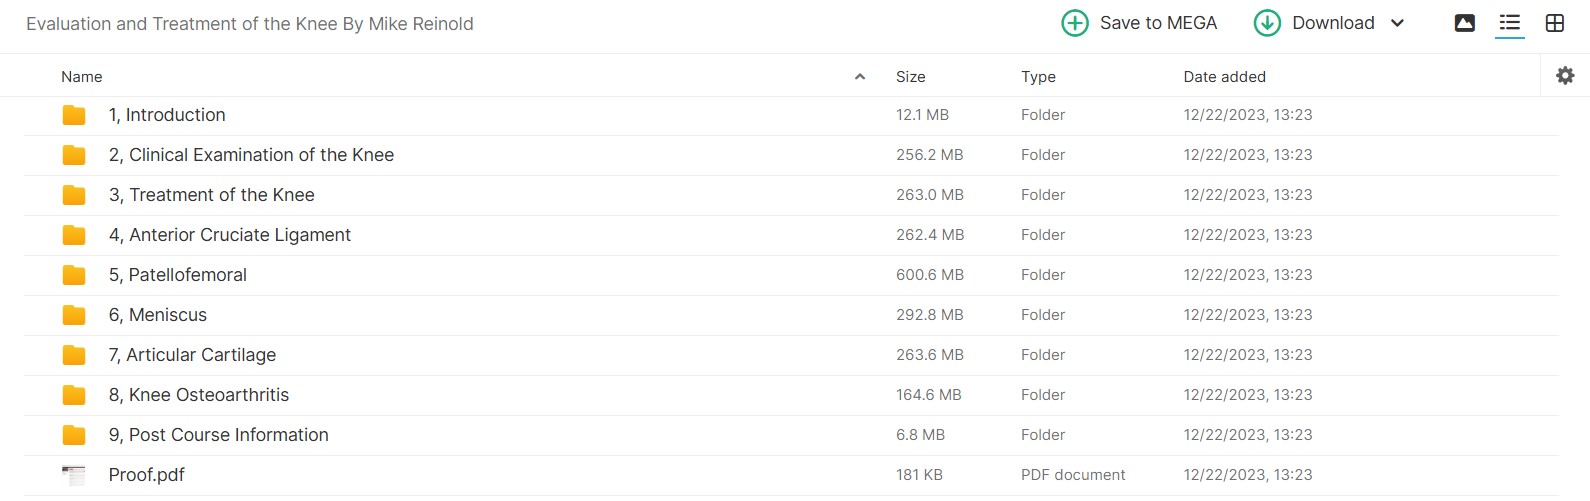Open 2, Clinical Examination of the Knee
The width and height of the screenshot is (1590, 501).
point(251,155)
